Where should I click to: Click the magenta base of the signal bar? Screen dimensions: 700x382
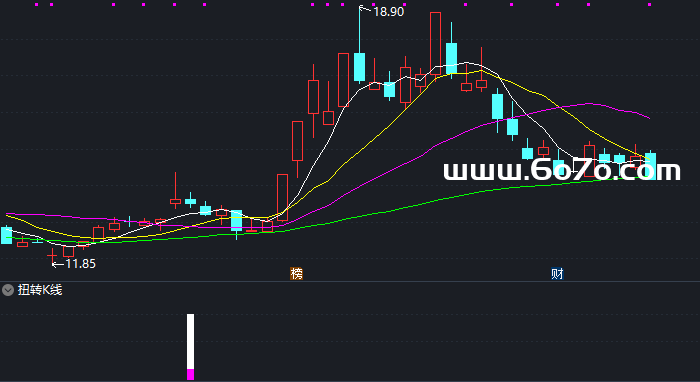[x=191, y=374]
